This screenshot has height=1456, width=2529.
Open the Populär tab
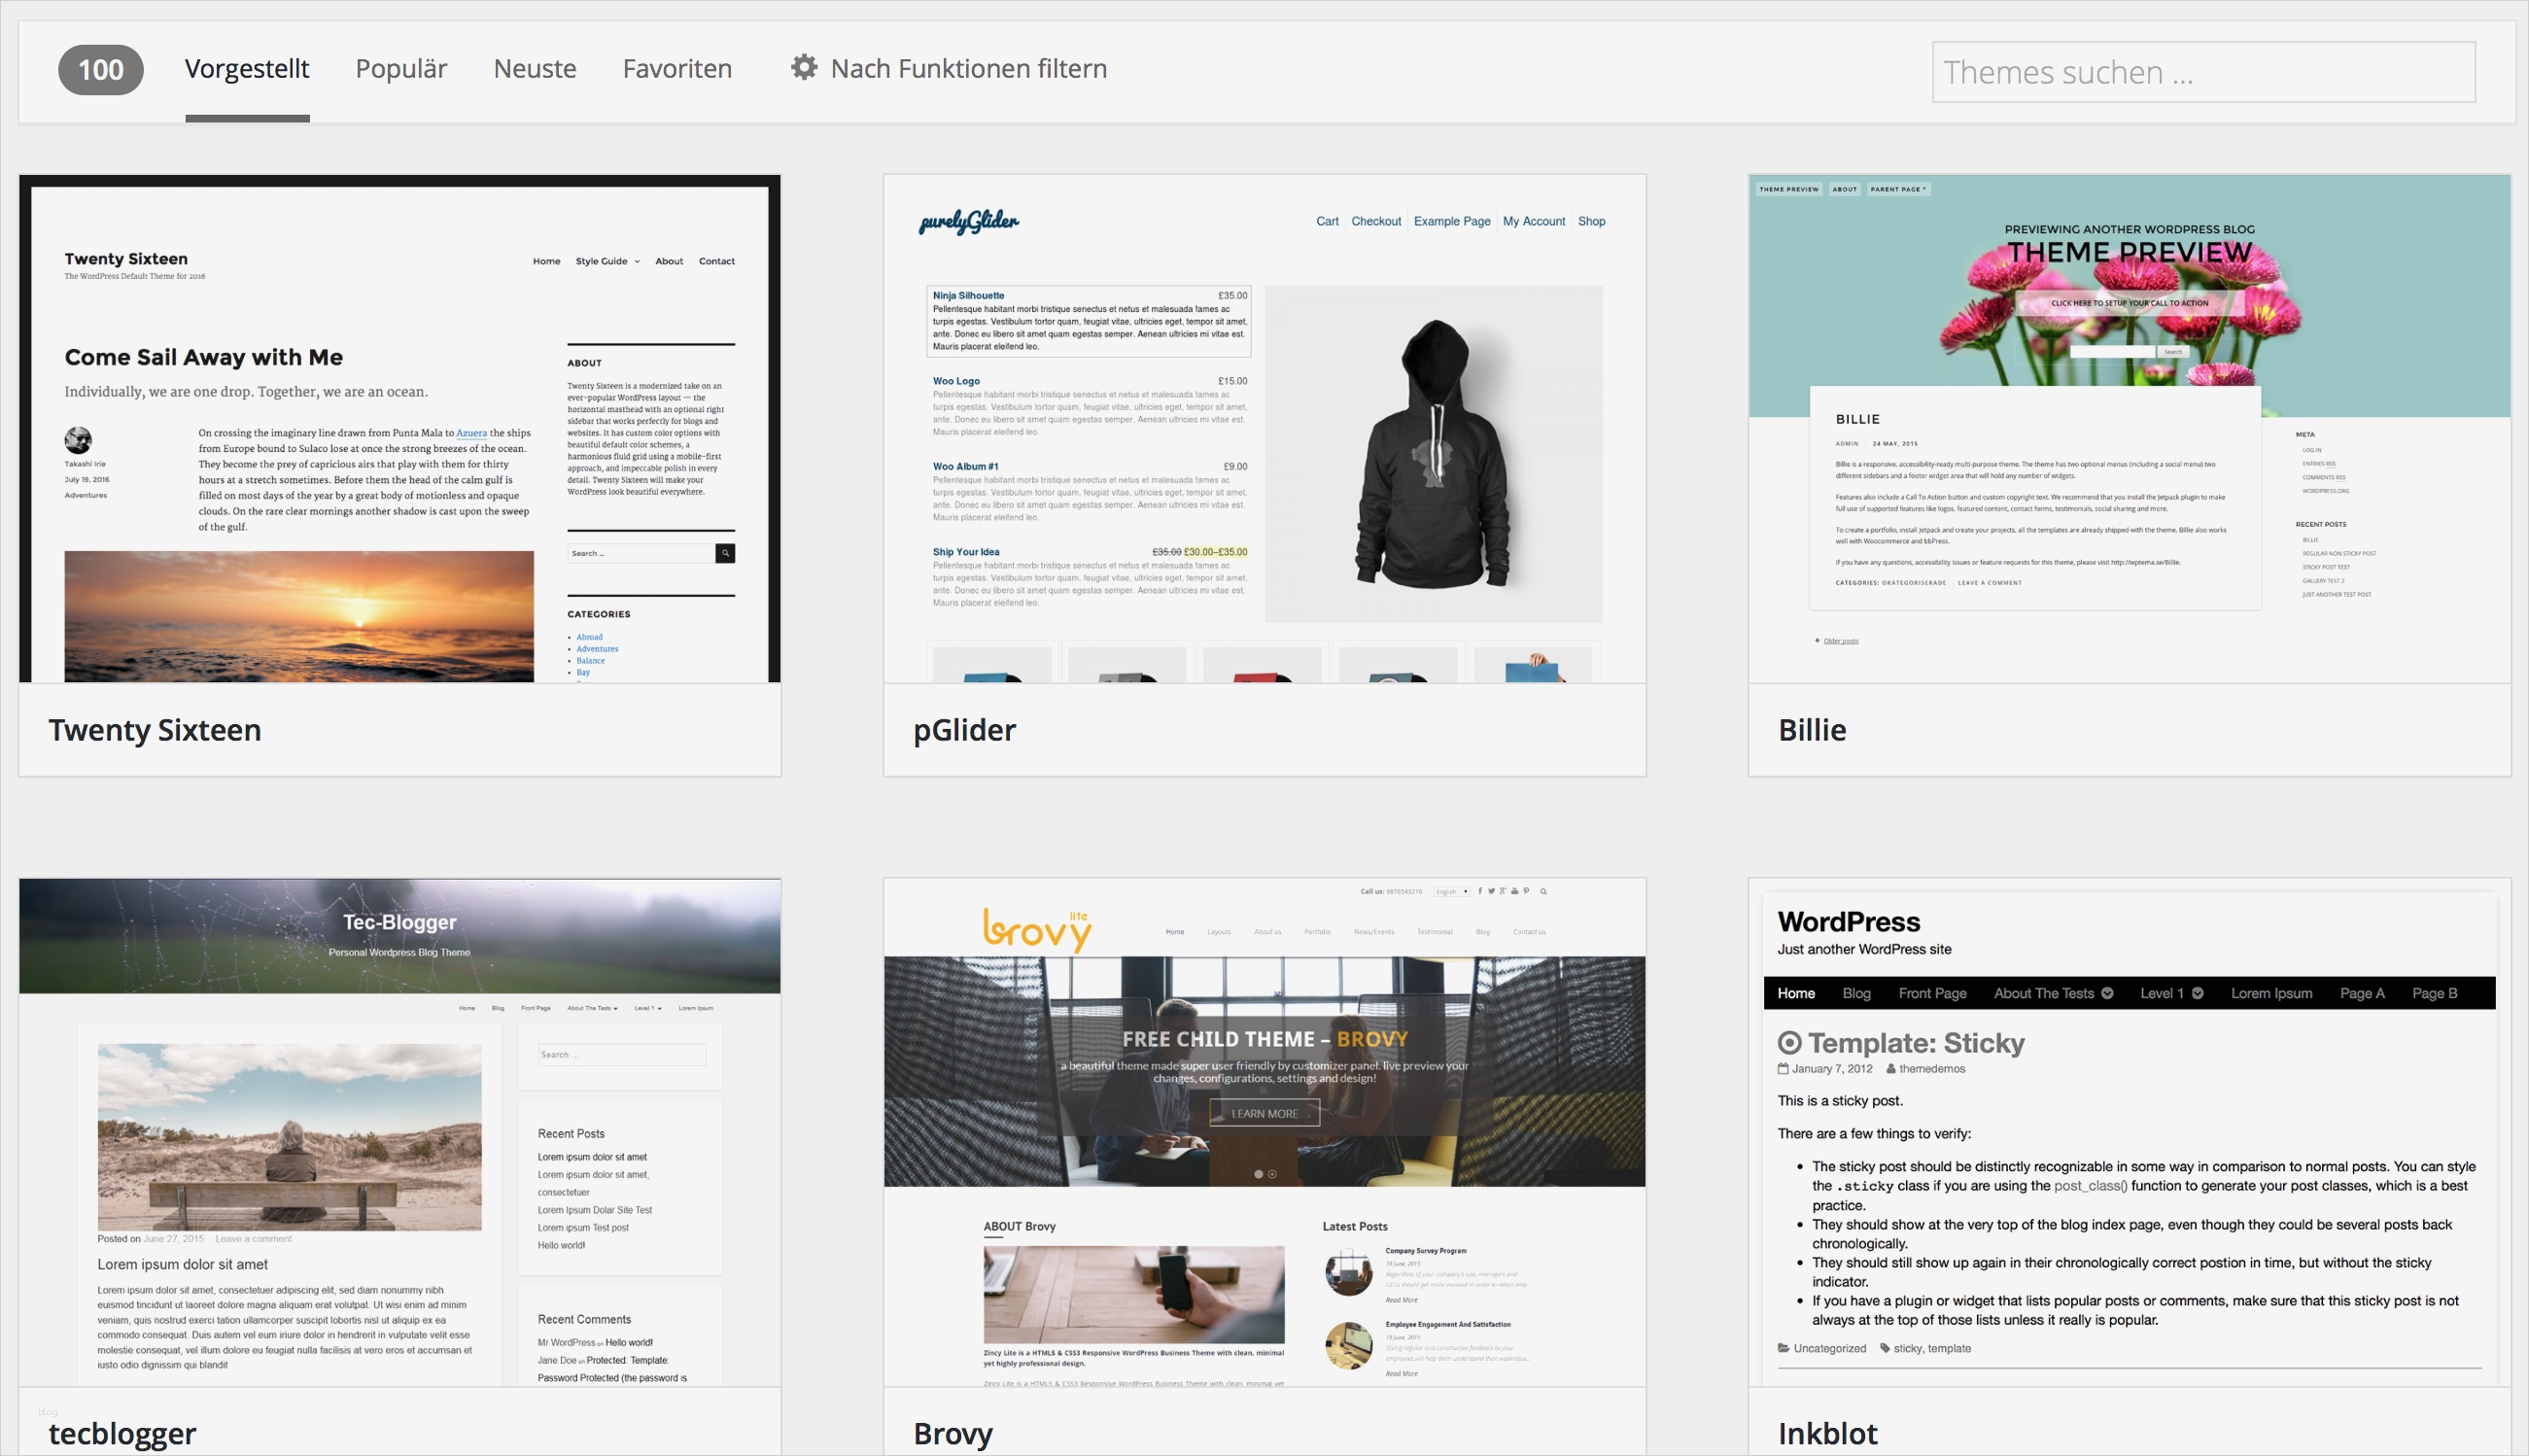401,69
